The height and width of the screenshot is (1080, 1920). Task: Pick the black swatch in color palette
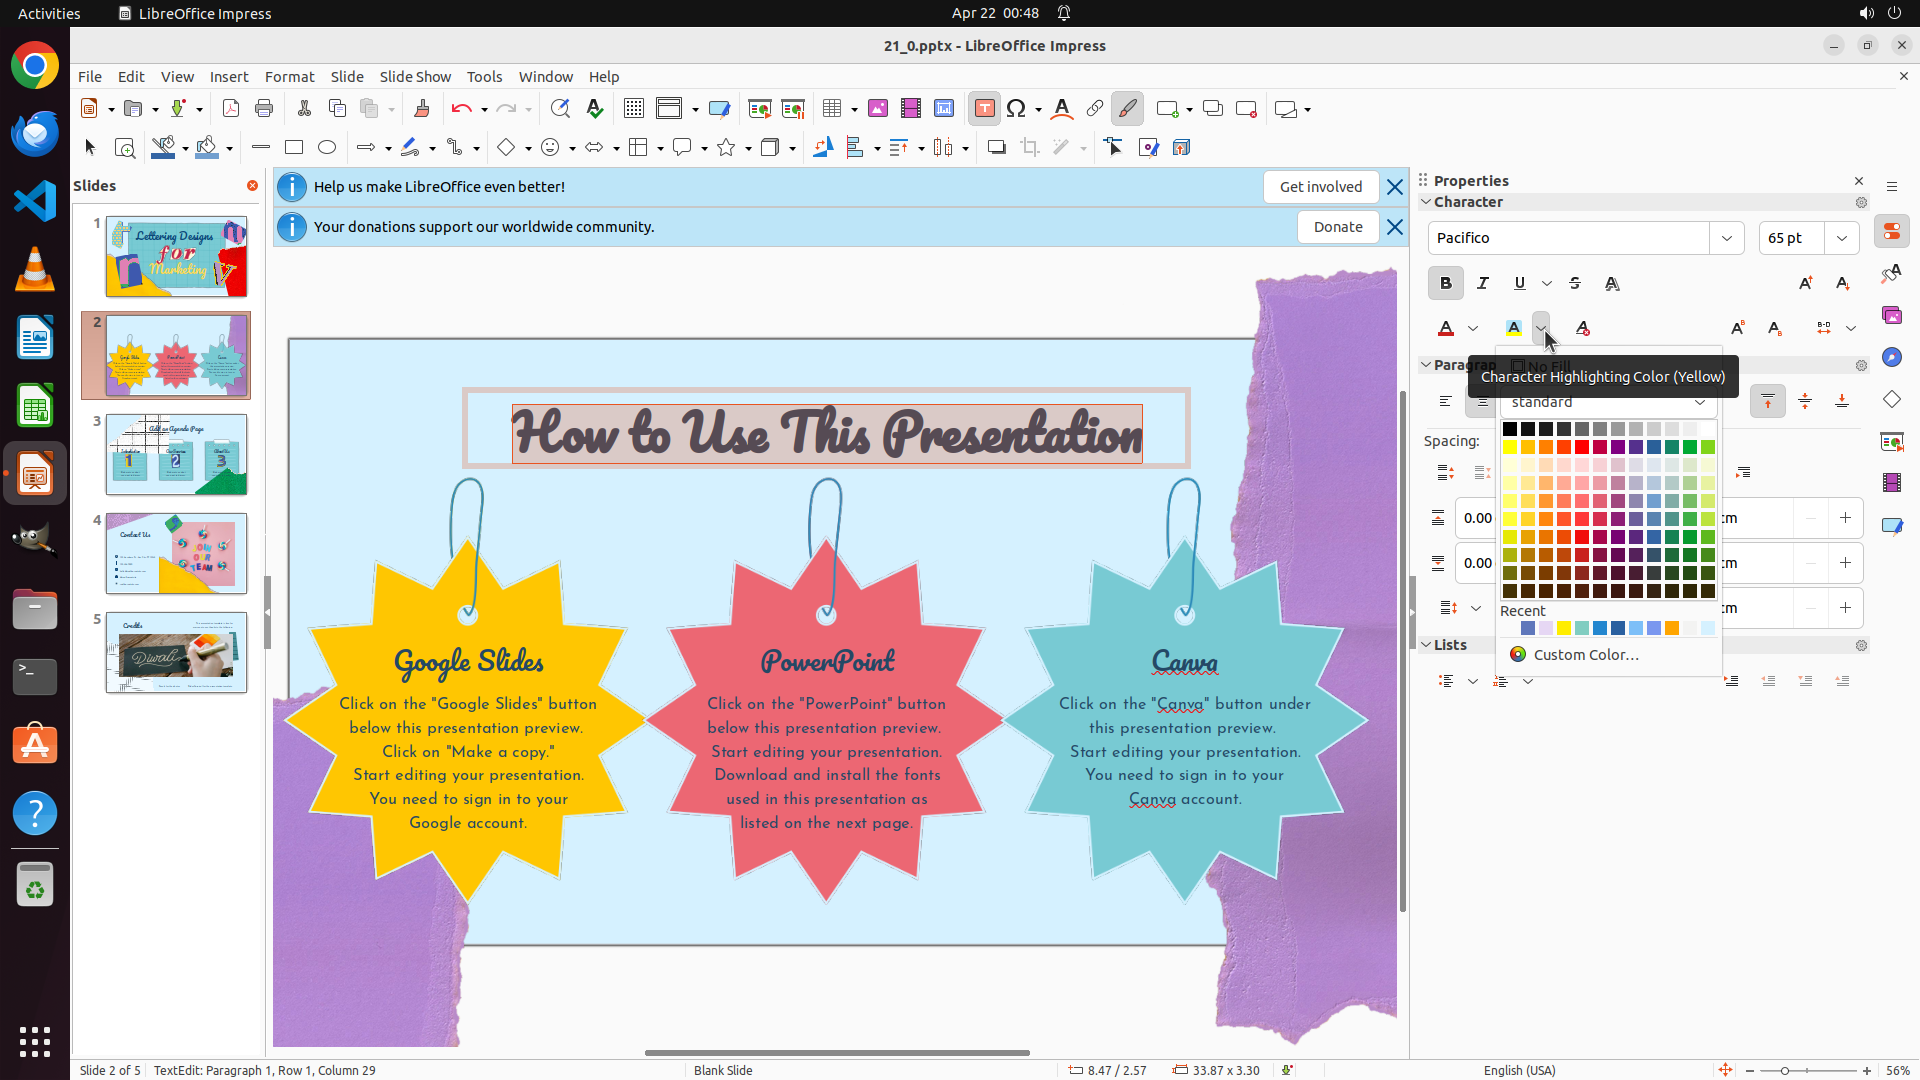tap(1510, 429)
